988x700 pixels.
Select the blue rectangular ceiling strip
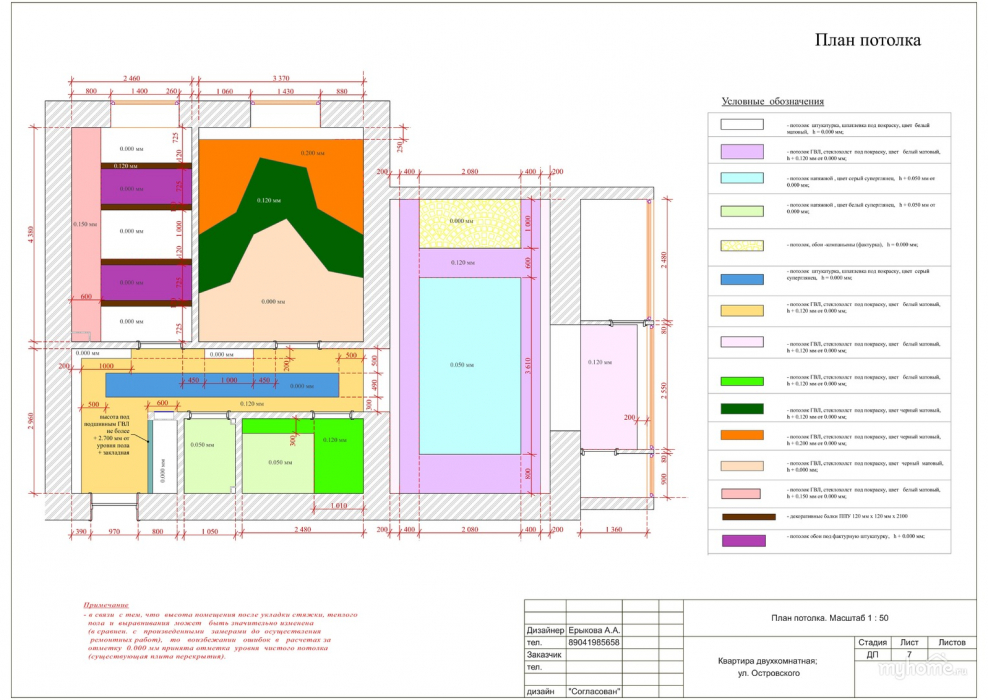[222, 384]
